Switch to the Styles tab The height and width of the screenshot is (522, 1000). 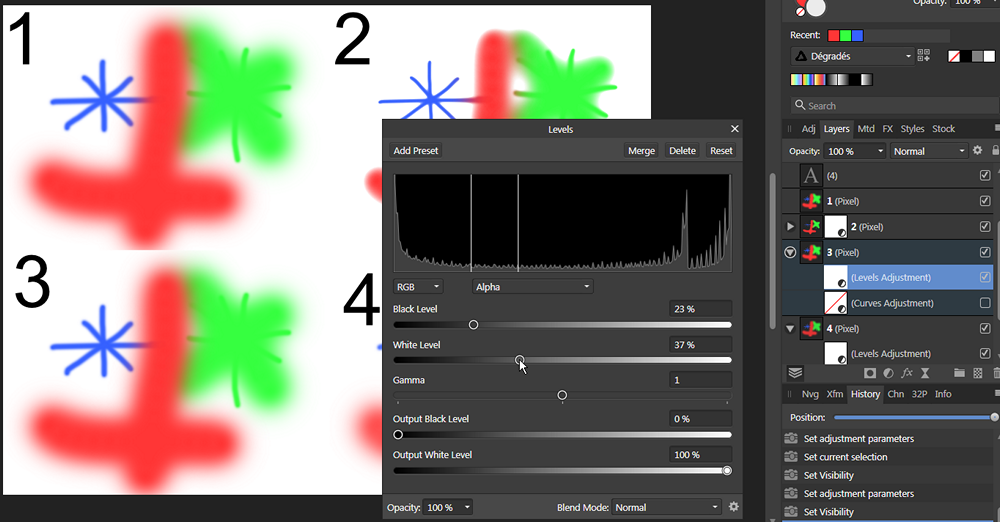tap(912, 129)
